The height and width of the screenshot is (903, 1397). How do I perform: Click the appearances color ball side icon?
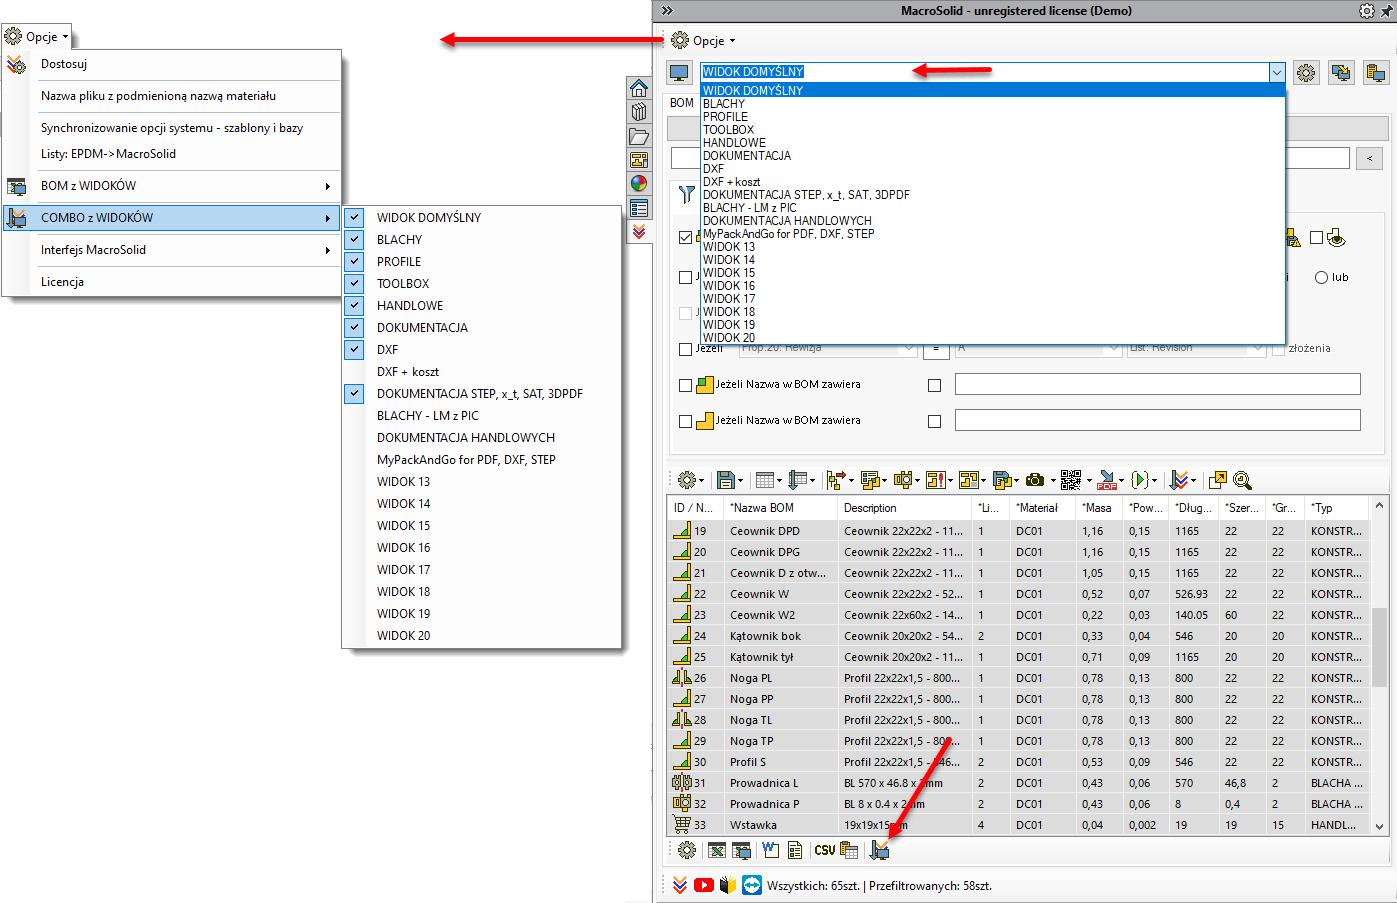click(639, 184)
